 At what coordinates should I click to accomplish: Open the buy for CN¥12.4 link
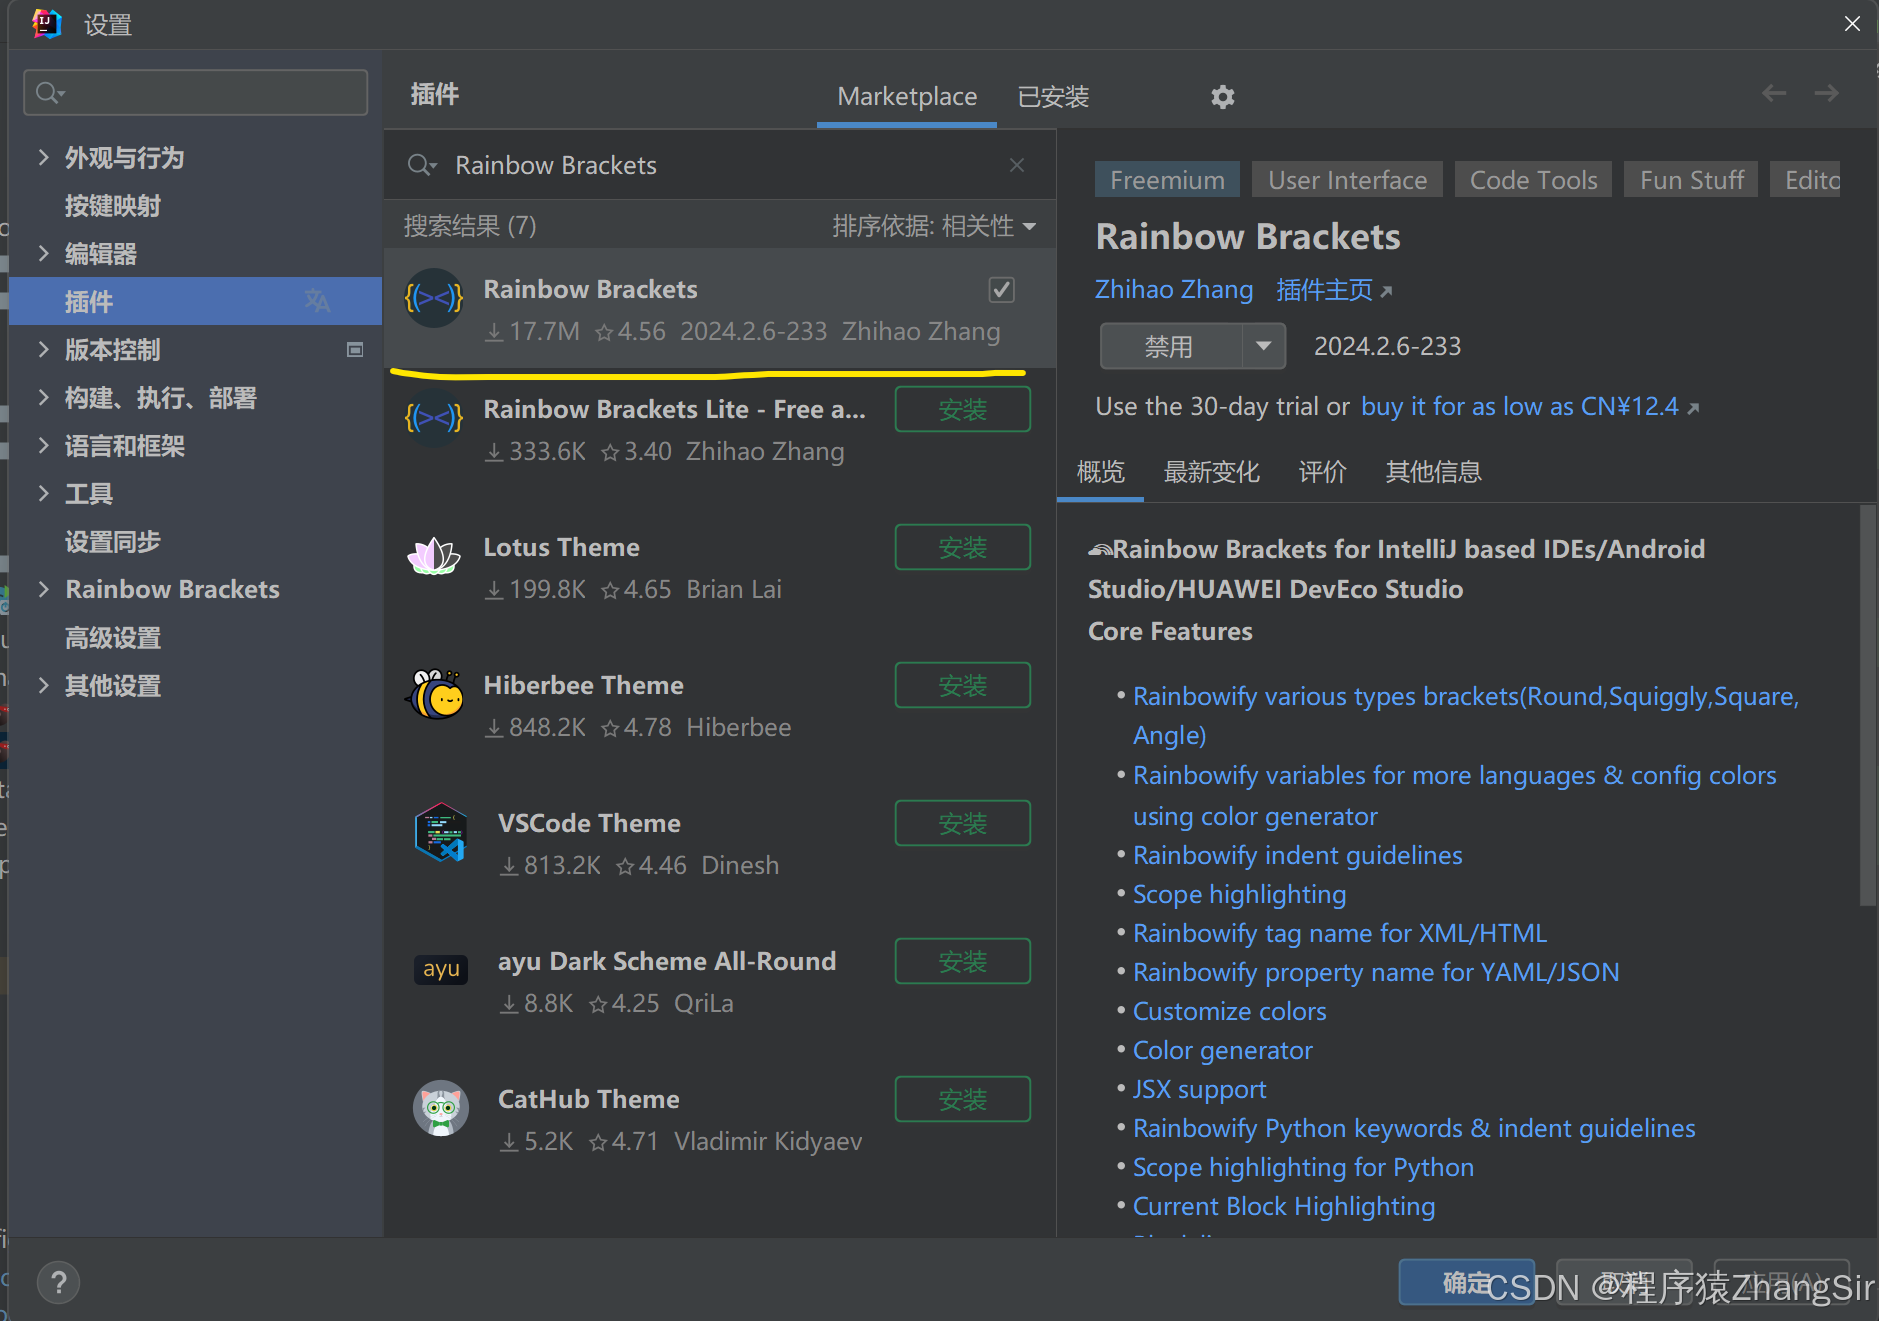pyautogui.click(x=1530, y=406)
